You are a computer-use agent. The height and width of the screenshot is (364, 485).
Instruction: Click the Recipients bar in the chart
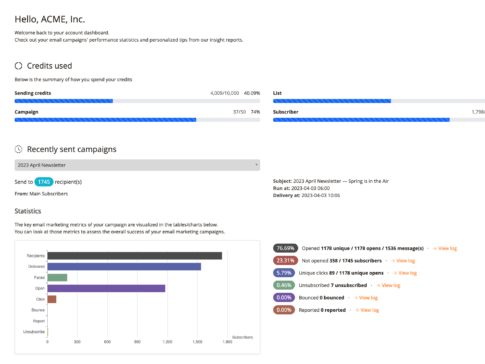[x=135, y=256]
